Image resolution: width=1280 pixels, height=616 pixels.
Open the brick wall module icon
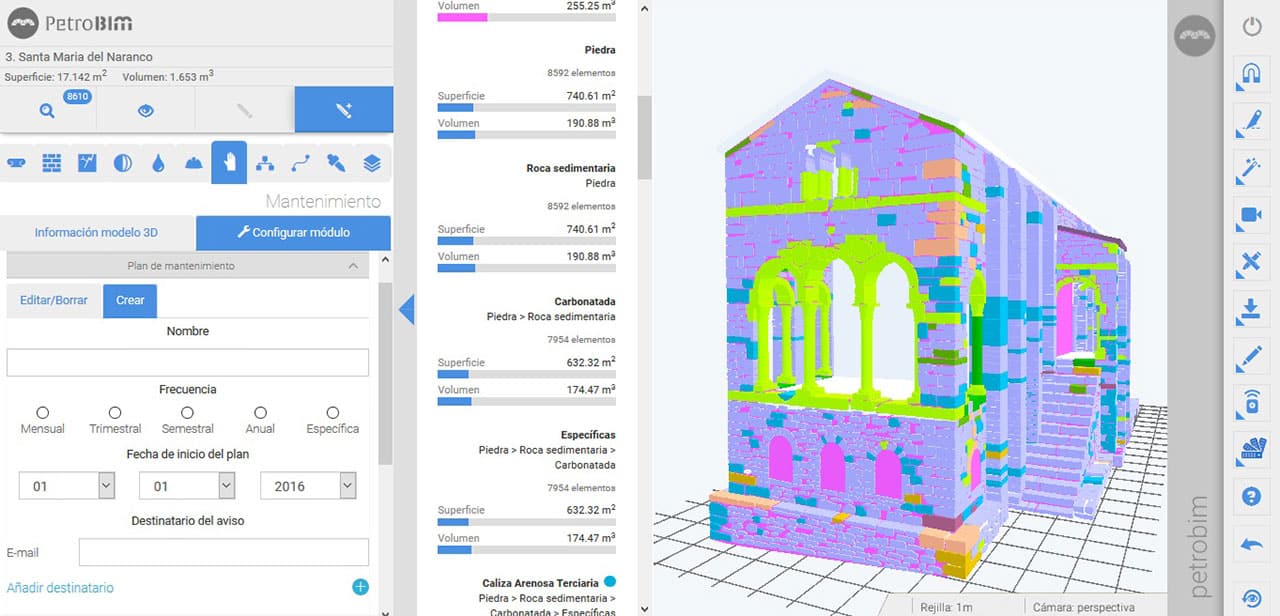click(x=52, y=163)
